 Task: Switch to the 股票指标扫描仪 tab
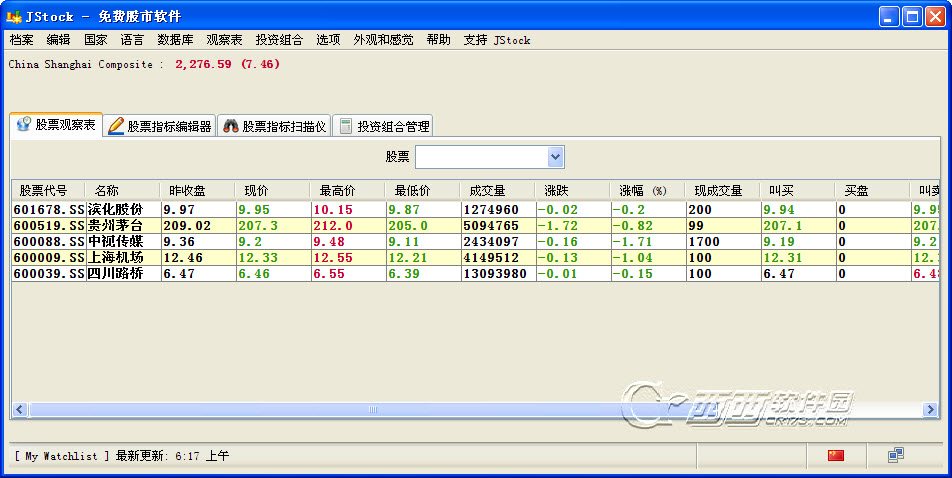[274, 126]
